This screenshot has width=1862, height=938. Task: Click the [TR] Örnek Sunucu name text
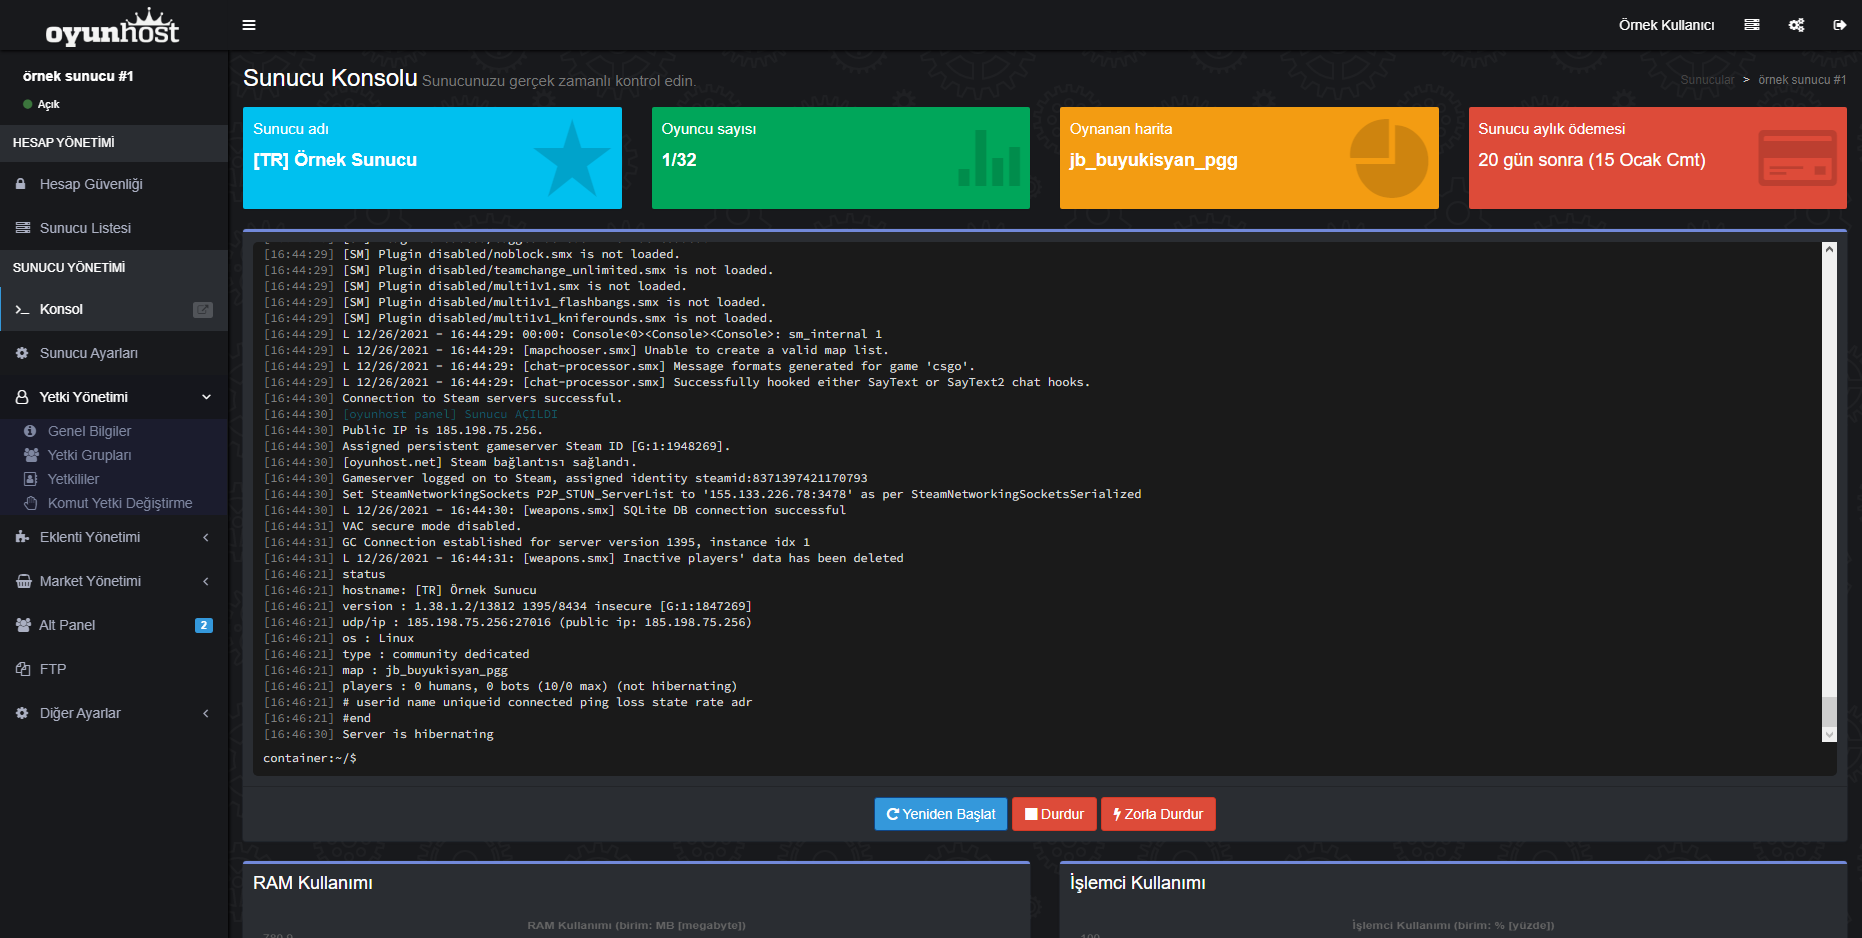(x=335, y=160)
